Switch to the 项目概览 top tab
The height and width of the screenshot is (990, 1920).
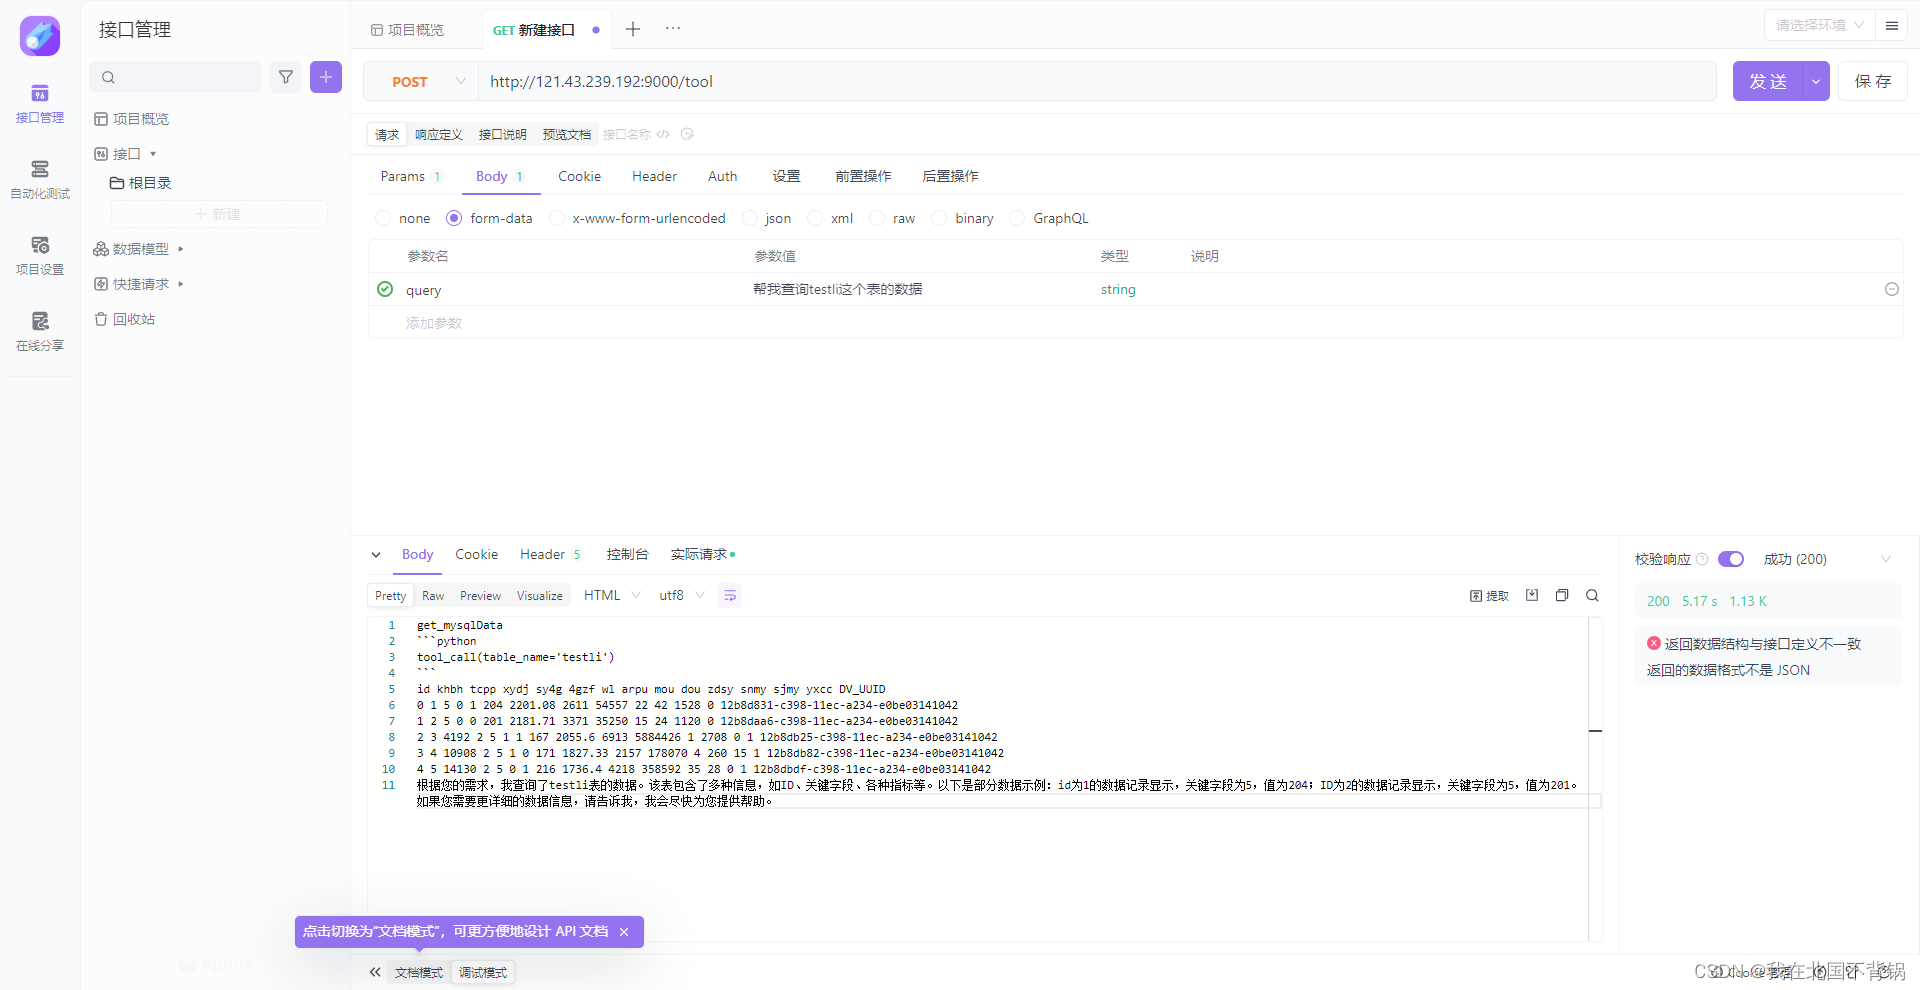(408, 29)
